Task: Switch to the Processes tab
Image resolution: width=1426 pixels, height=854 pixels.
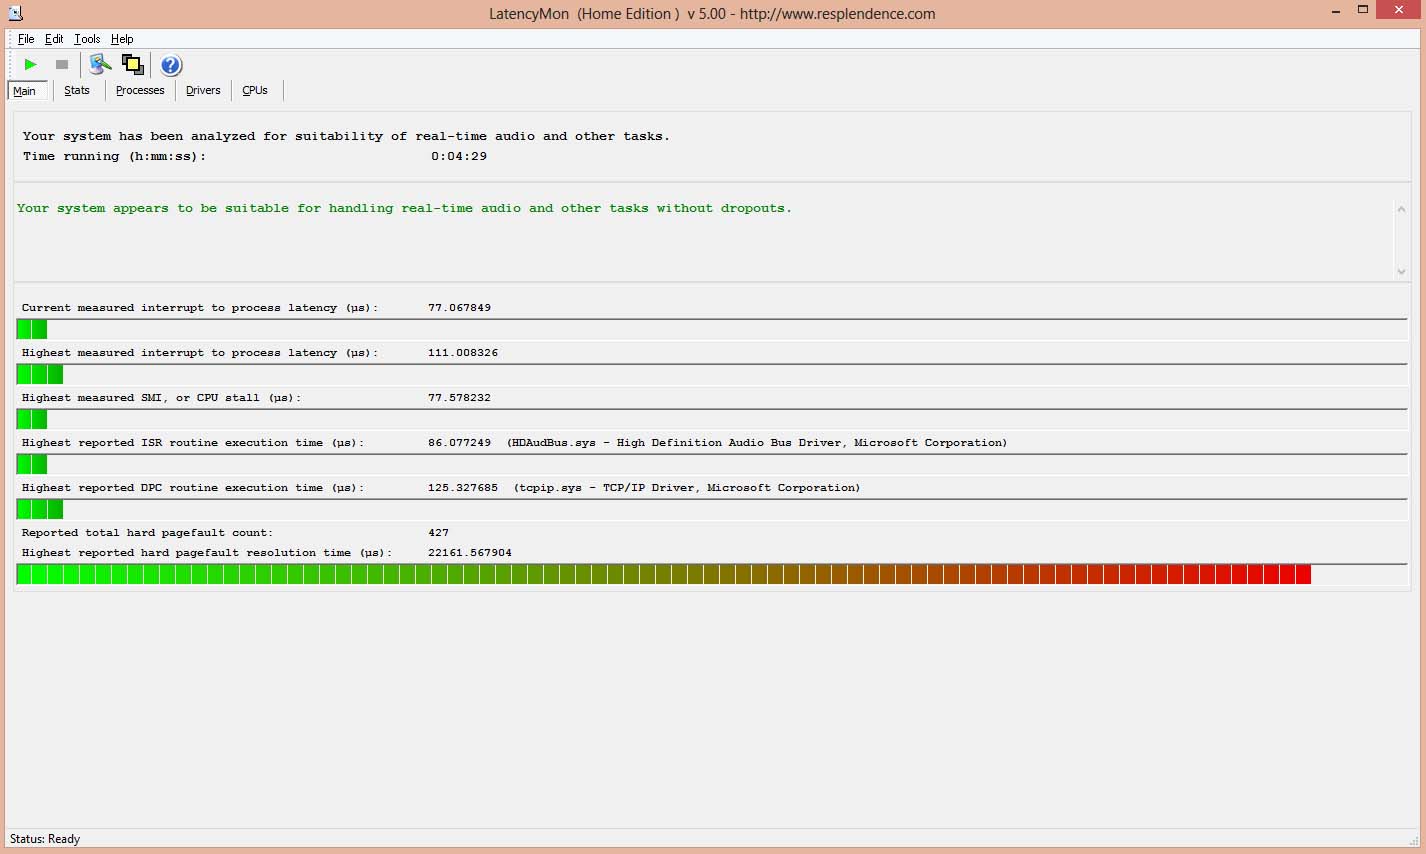Action: (x=140, y=90)
